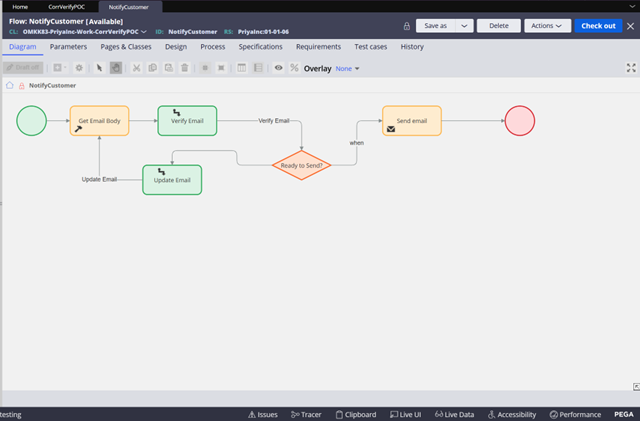Image resolution: width=640 pixels, height=421 pixels.
Task: Click the lock icon near Save as
Action: click(407, 26)
